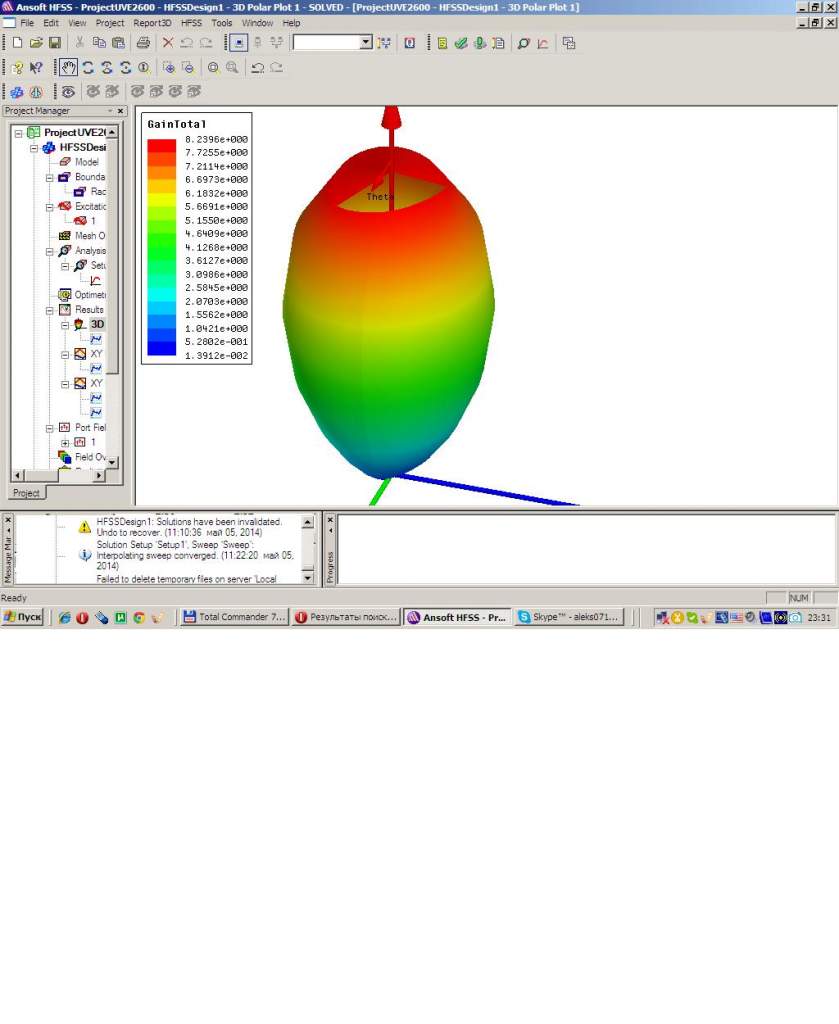Save the project with the floppy icon

(x=55, y=43)
